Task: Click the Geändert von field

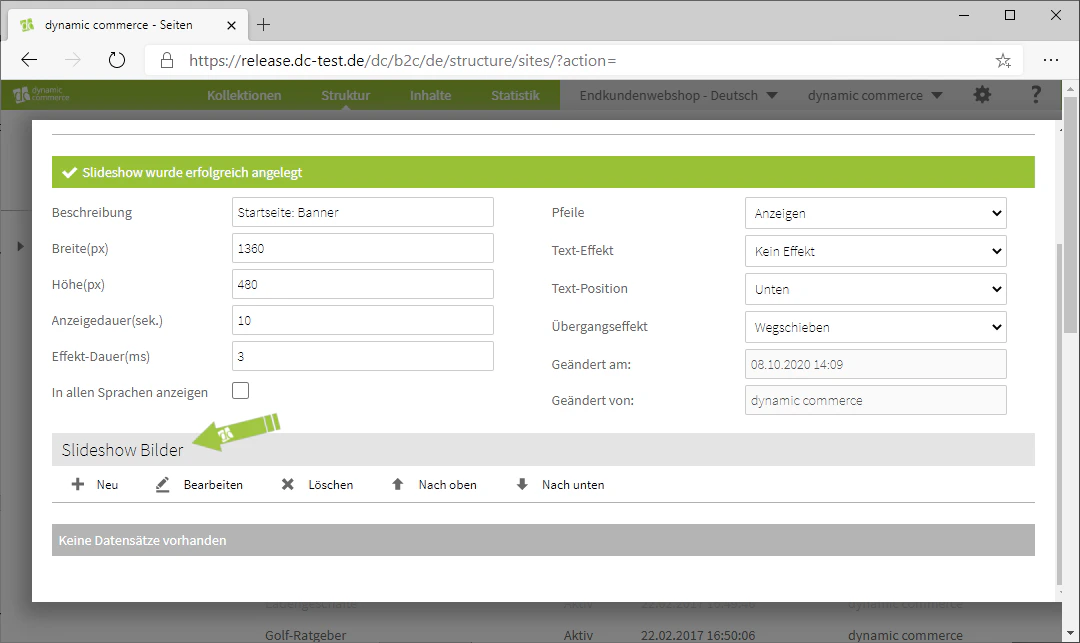Action: [875, 400]
